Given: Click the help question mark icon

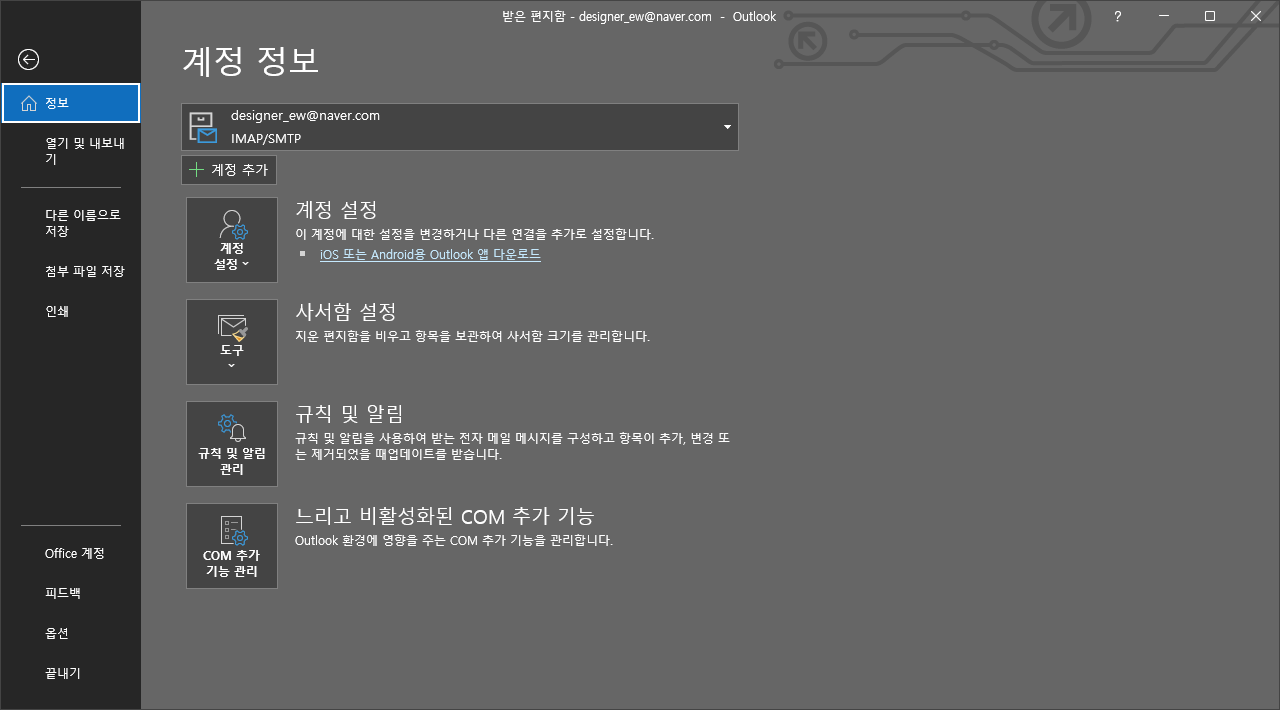Looking at the screenshot, I should pos(1117,16).
